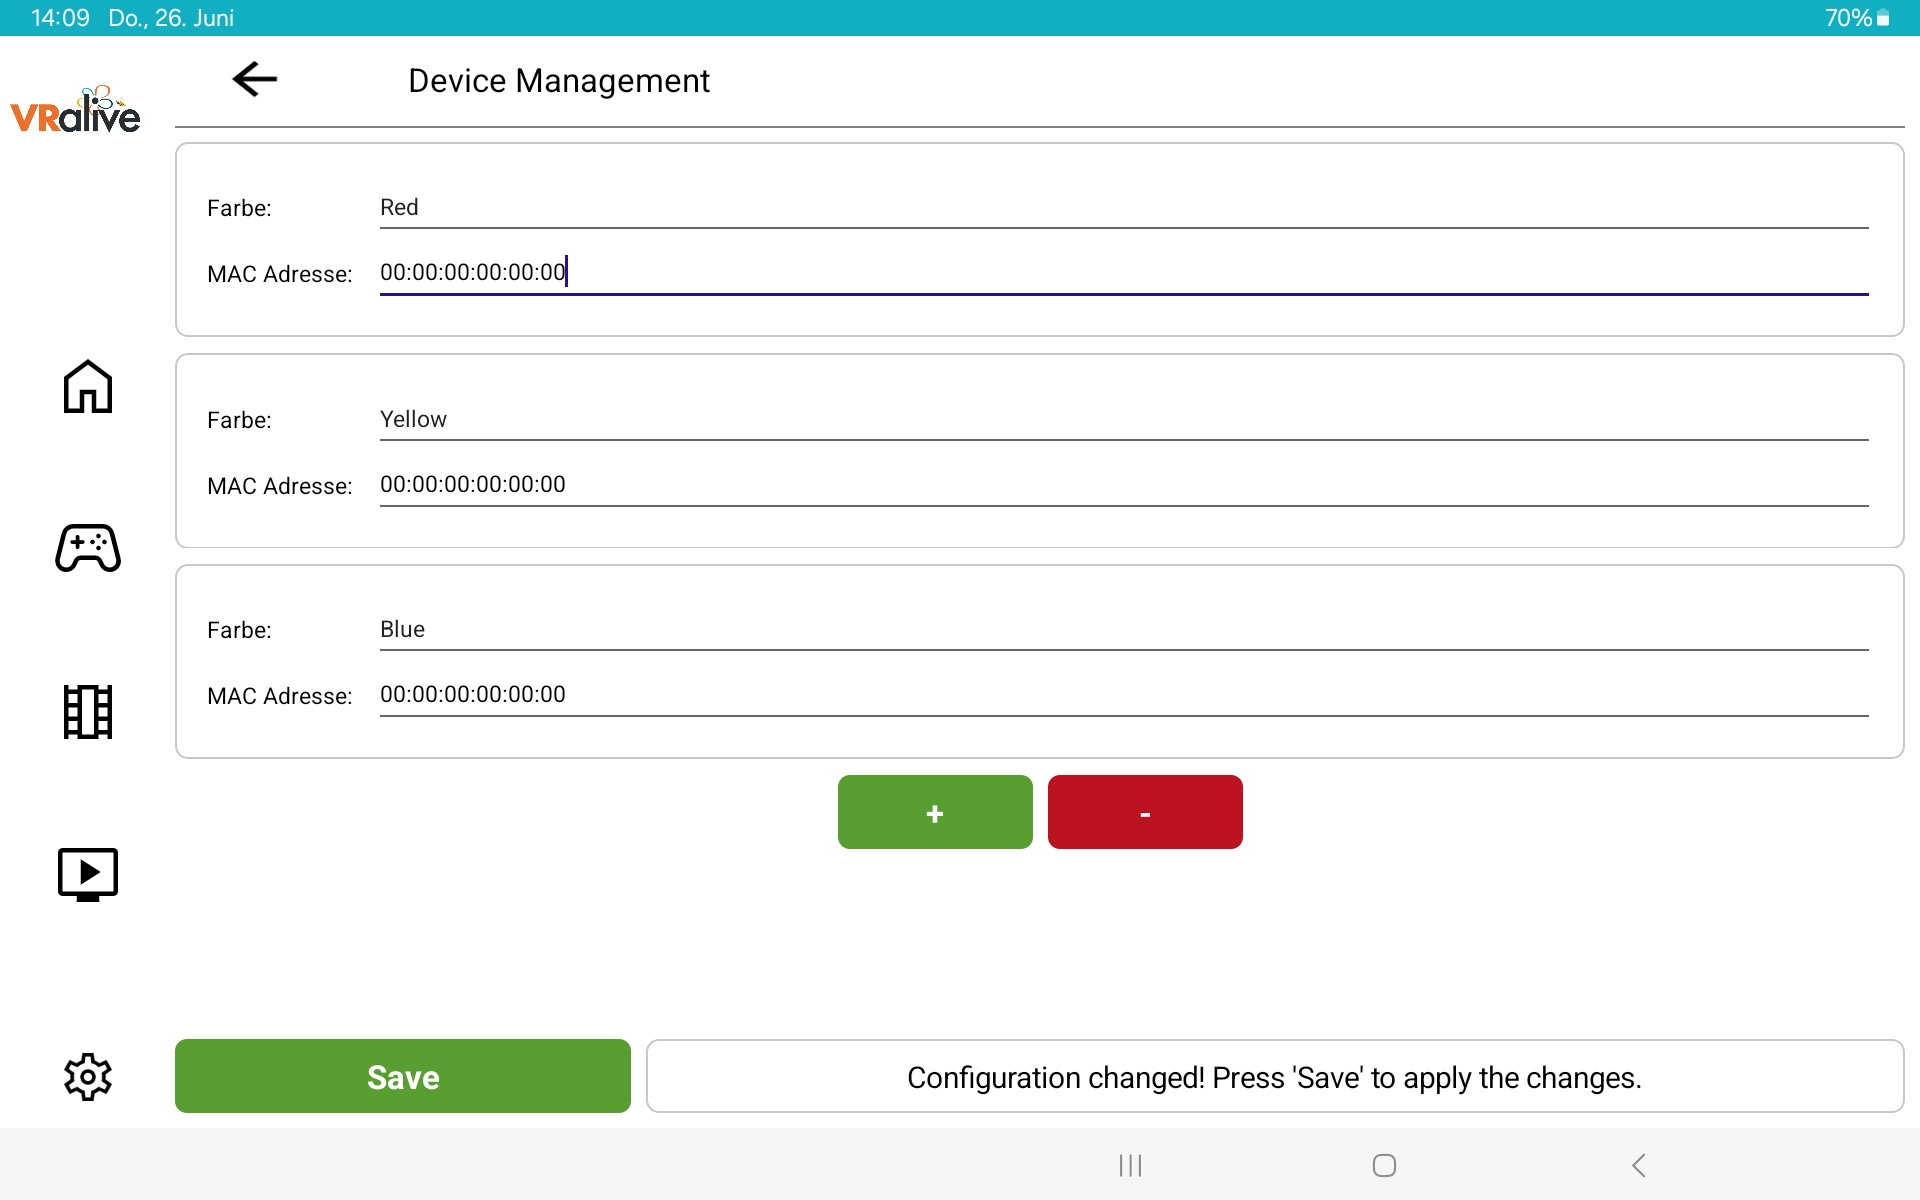Viewport: 1920px width, 1200px height.
Task: Edit the Blue color field
Action: 1123,630
